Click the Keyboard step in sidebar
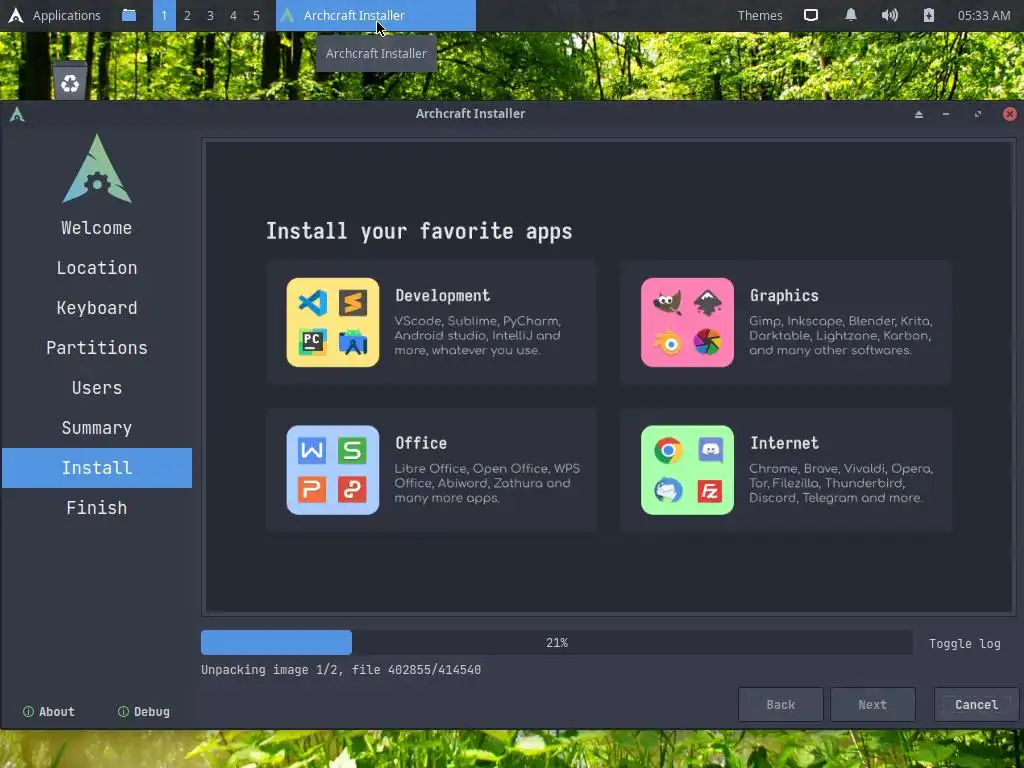 coord(97,308)
